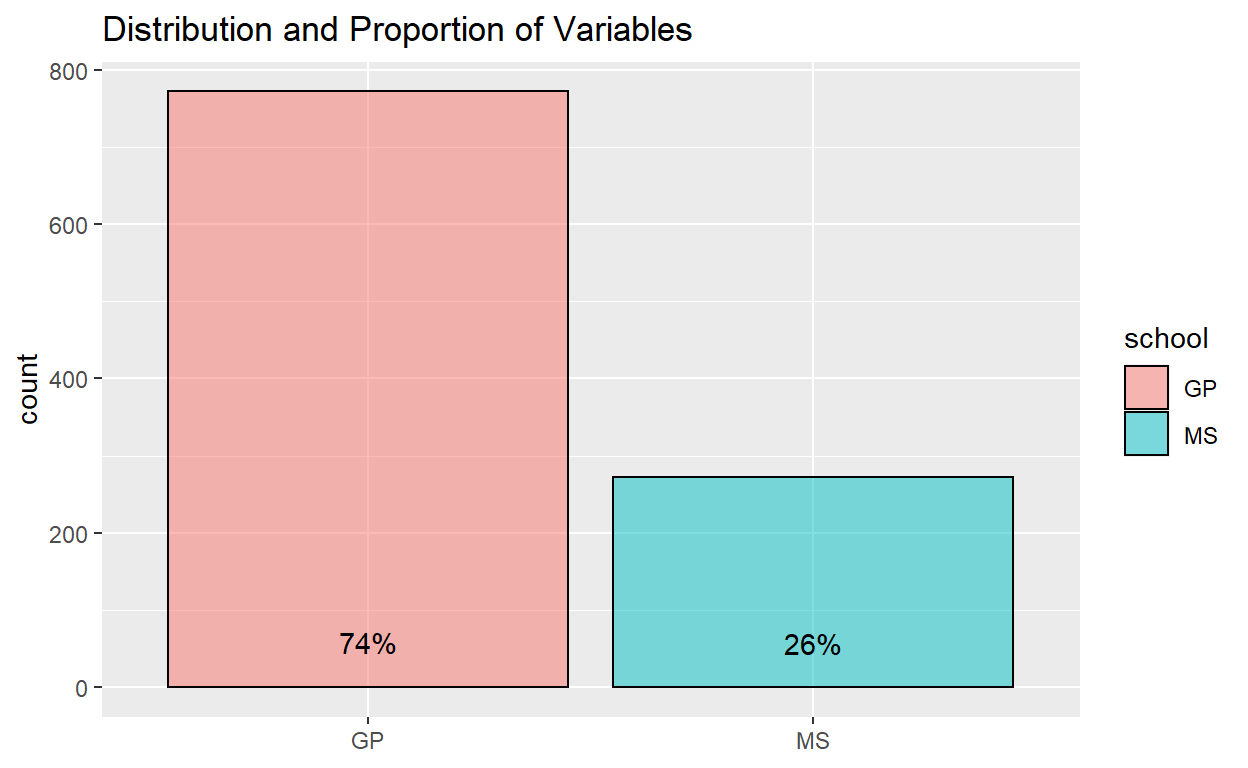Image resolution: width=1248 pixels, height=768 pixels.
Task: Click the MS text in the legend
Action: pyautogui.click(x=1200, y=435)
